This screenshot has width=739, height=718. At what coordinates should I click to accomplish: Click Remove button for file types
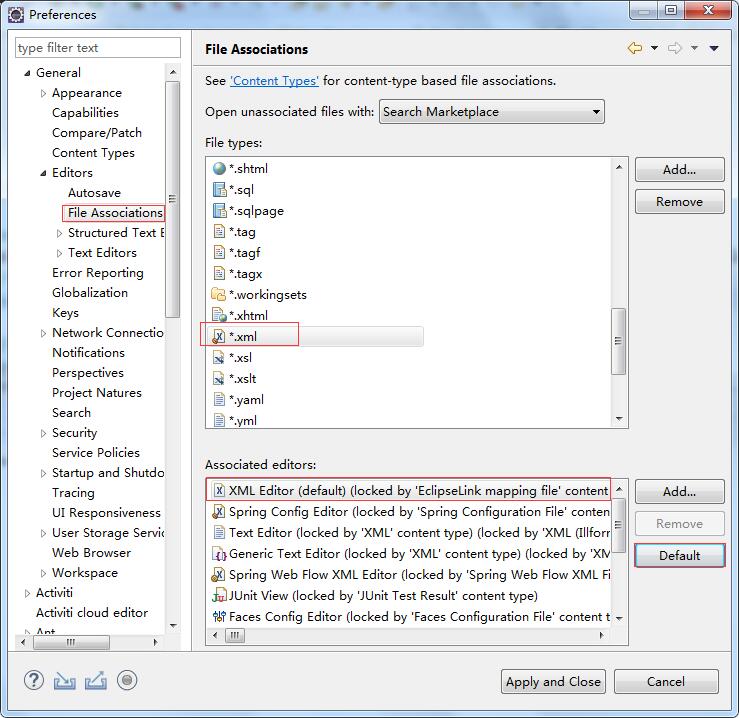click(x=679, y=202)
